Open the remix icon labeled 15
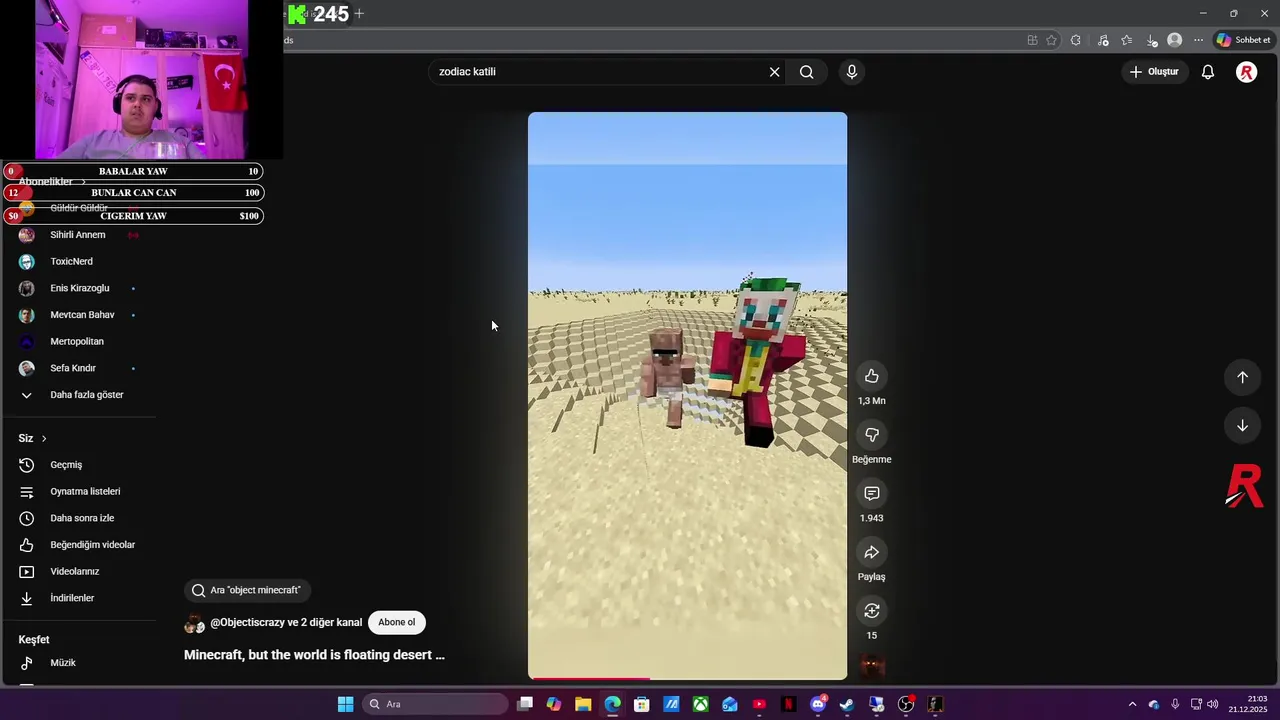 click(x=872, y=611)
